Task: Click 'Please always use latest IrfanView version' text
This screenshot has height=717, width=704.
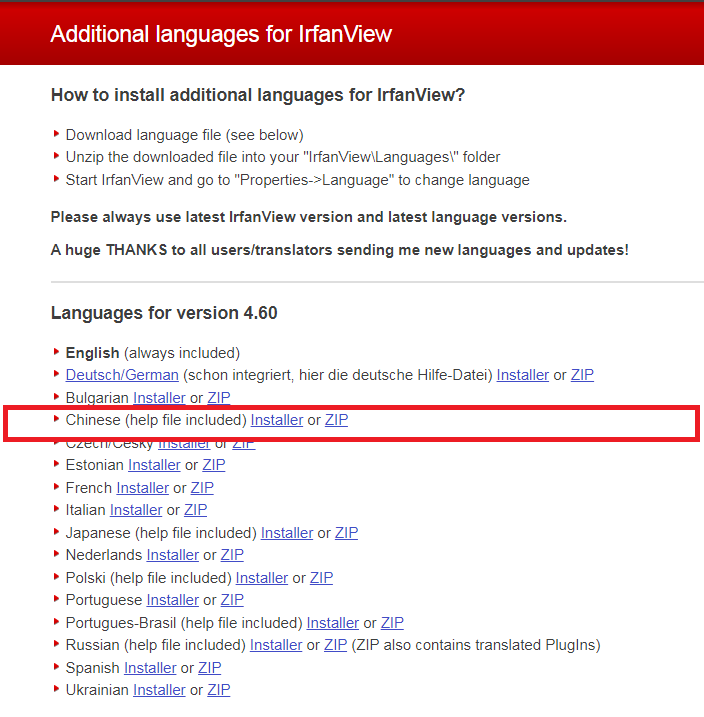Action: click(309, 217)
